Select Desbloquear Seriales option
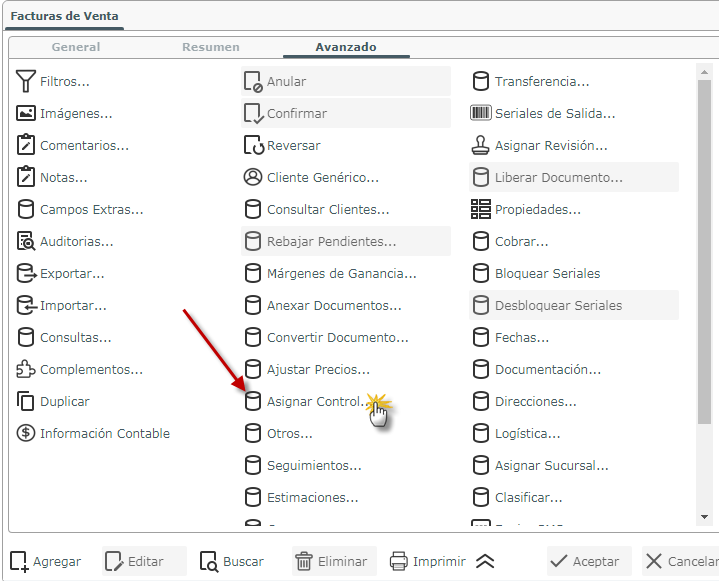This screenshot has width=719, height=581. click(x=574, y=305)
